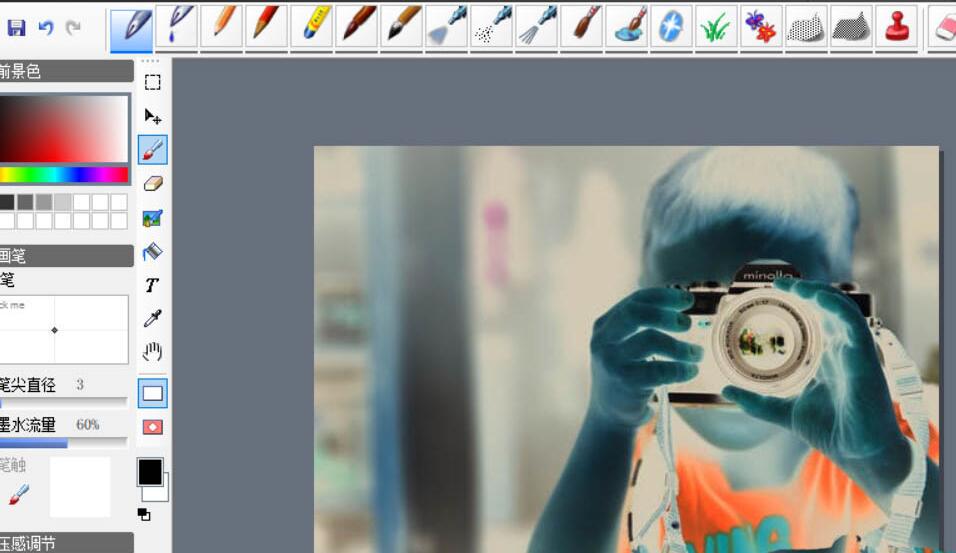
Task: Toggle the red quick mask mode button
Action: (x=153, y=427)
